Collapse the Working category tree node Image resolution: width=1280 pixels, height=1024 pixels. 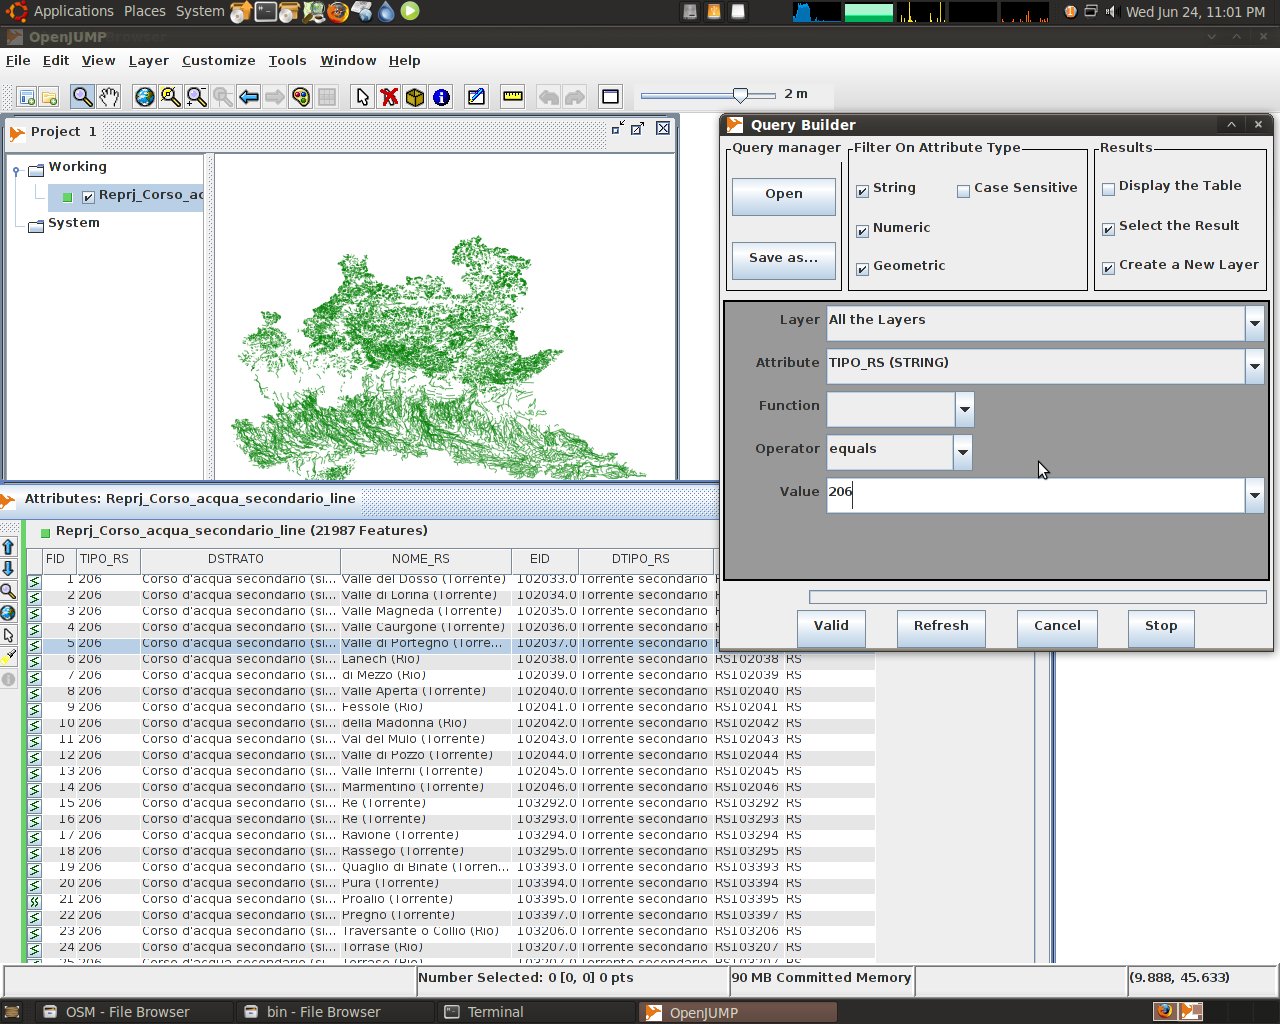(x=16, y=170)
